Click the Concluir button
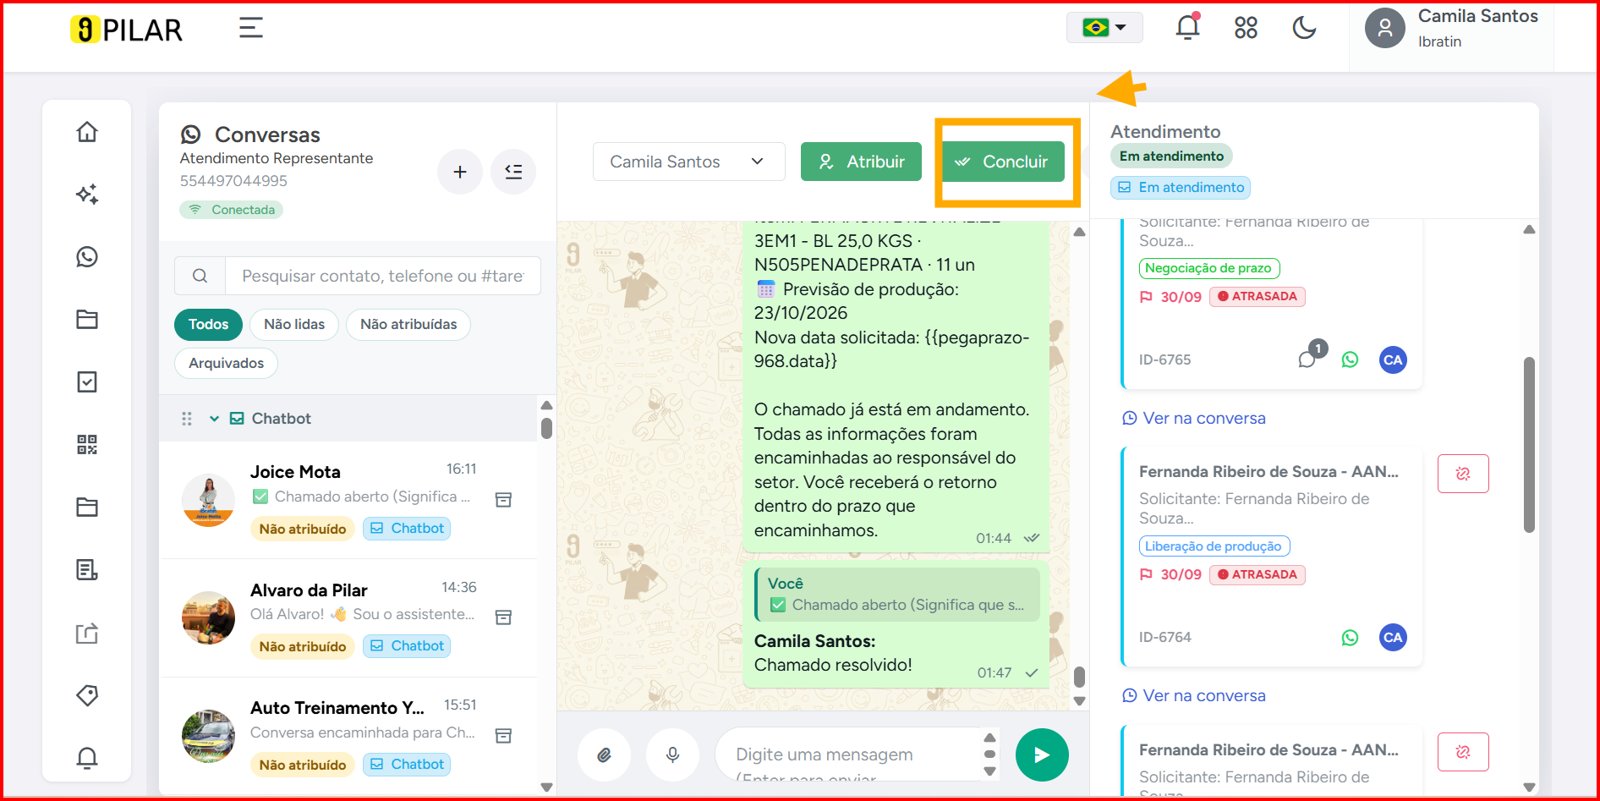This screenshot has height=801, width=1600. (x=1003, y=162)
